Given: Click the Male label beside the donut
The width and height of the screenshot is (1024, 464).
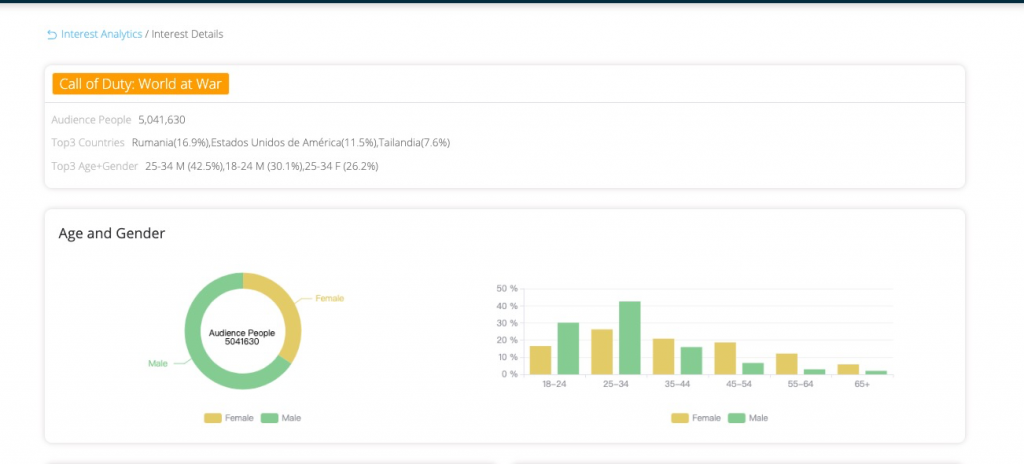Looking at the screenshot, I should click(x=157, y=363).
